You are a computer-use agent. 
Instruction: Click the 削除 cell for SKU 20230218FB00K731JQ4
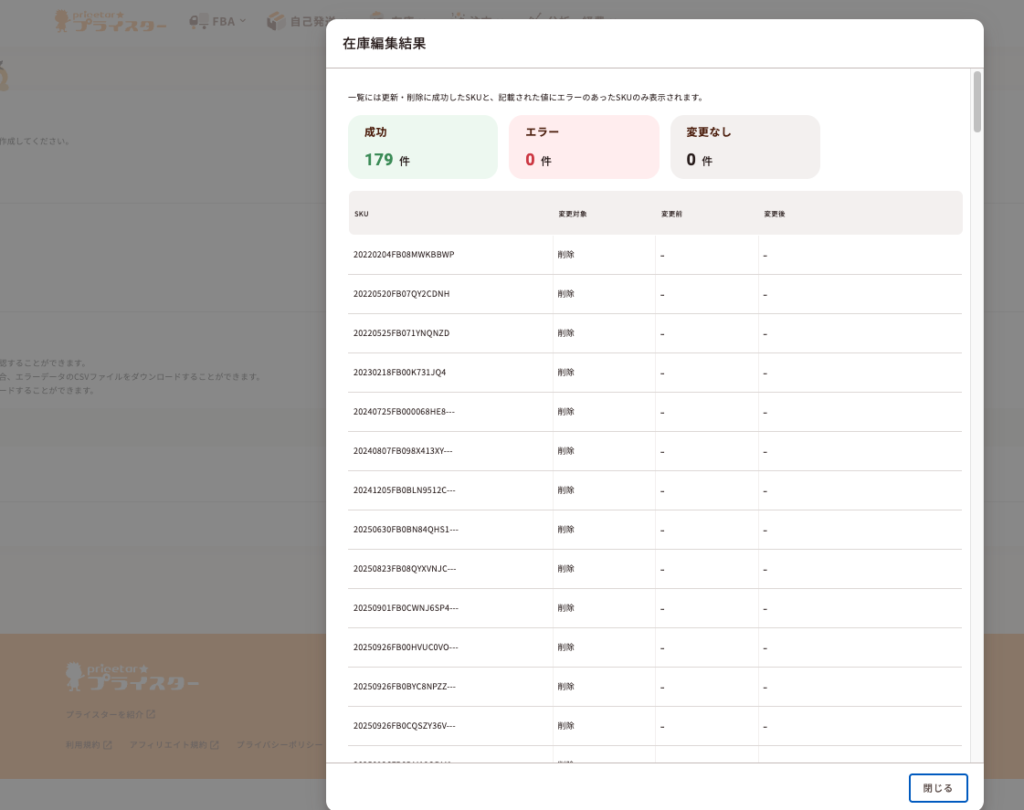[x=566, y=372]
